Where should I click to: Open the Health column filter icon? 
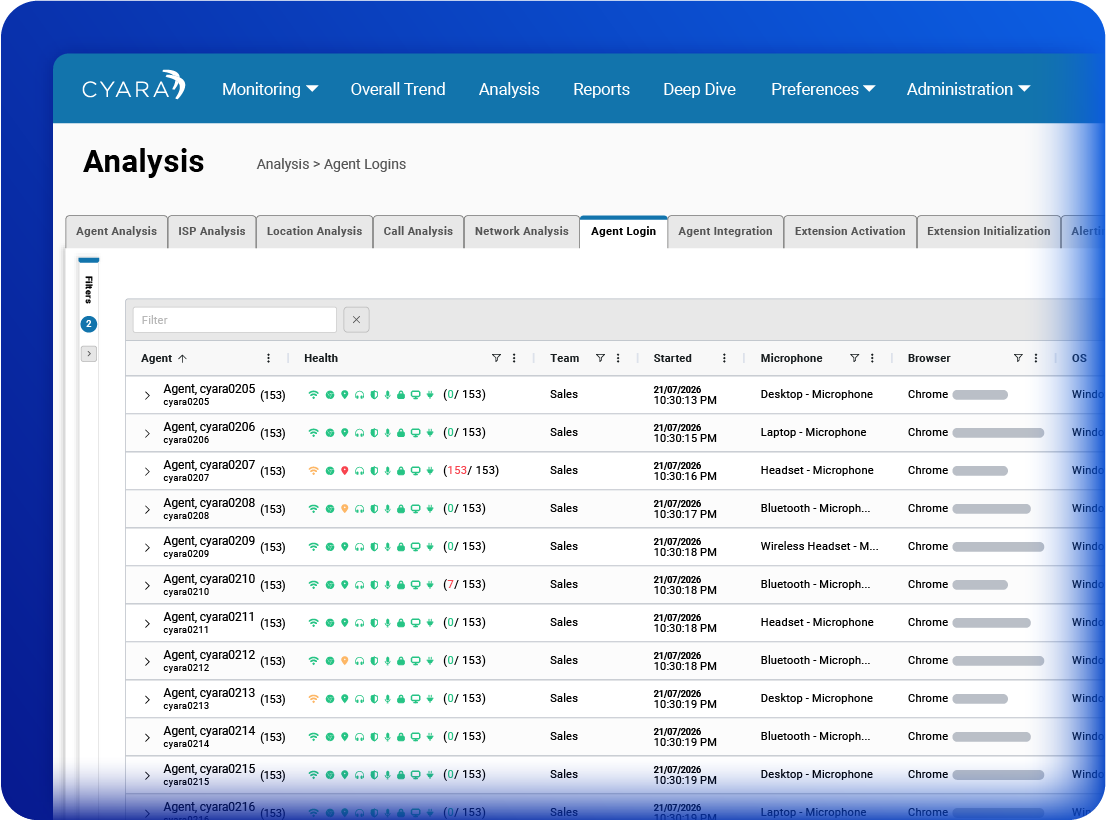pos(496,359)
